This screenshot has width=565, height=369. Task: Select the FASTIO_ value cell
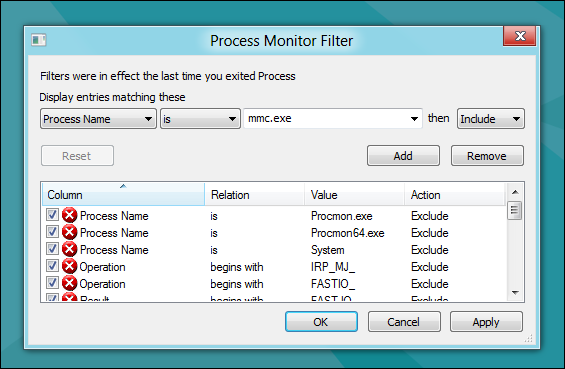(x=333, y=284)
